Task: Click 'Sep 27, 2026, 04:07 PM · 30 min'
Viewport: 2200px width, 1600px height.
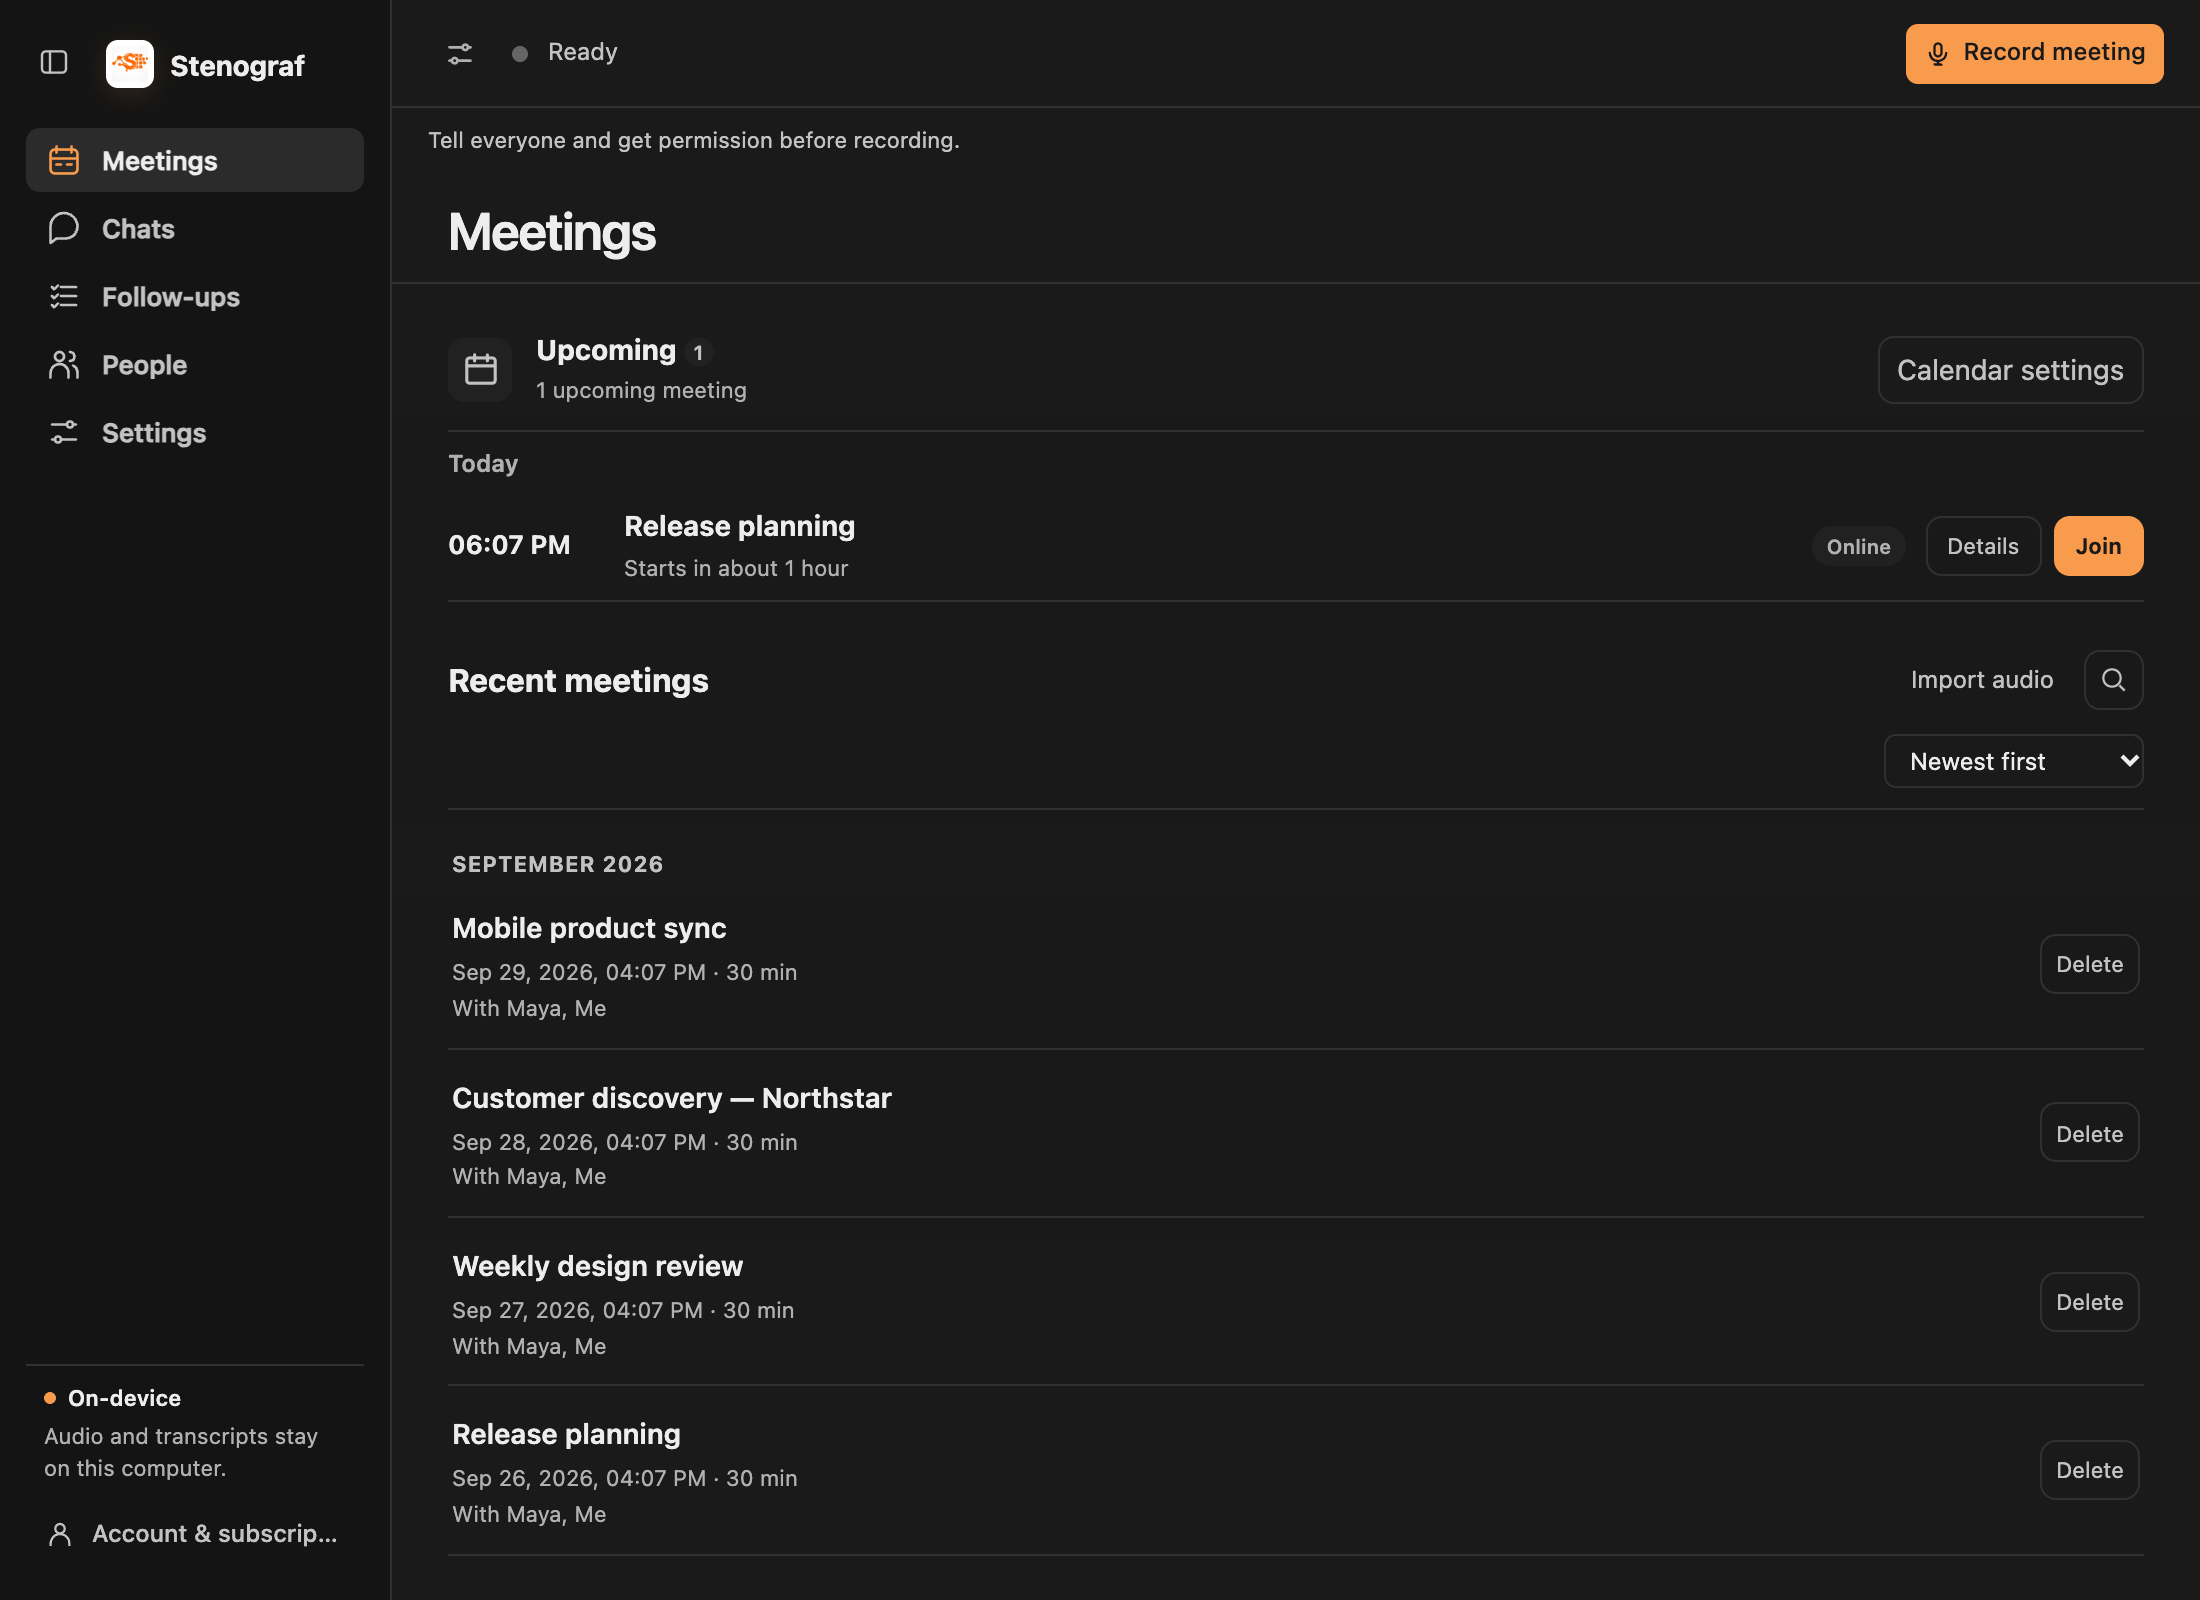Action: [623, 1310]
